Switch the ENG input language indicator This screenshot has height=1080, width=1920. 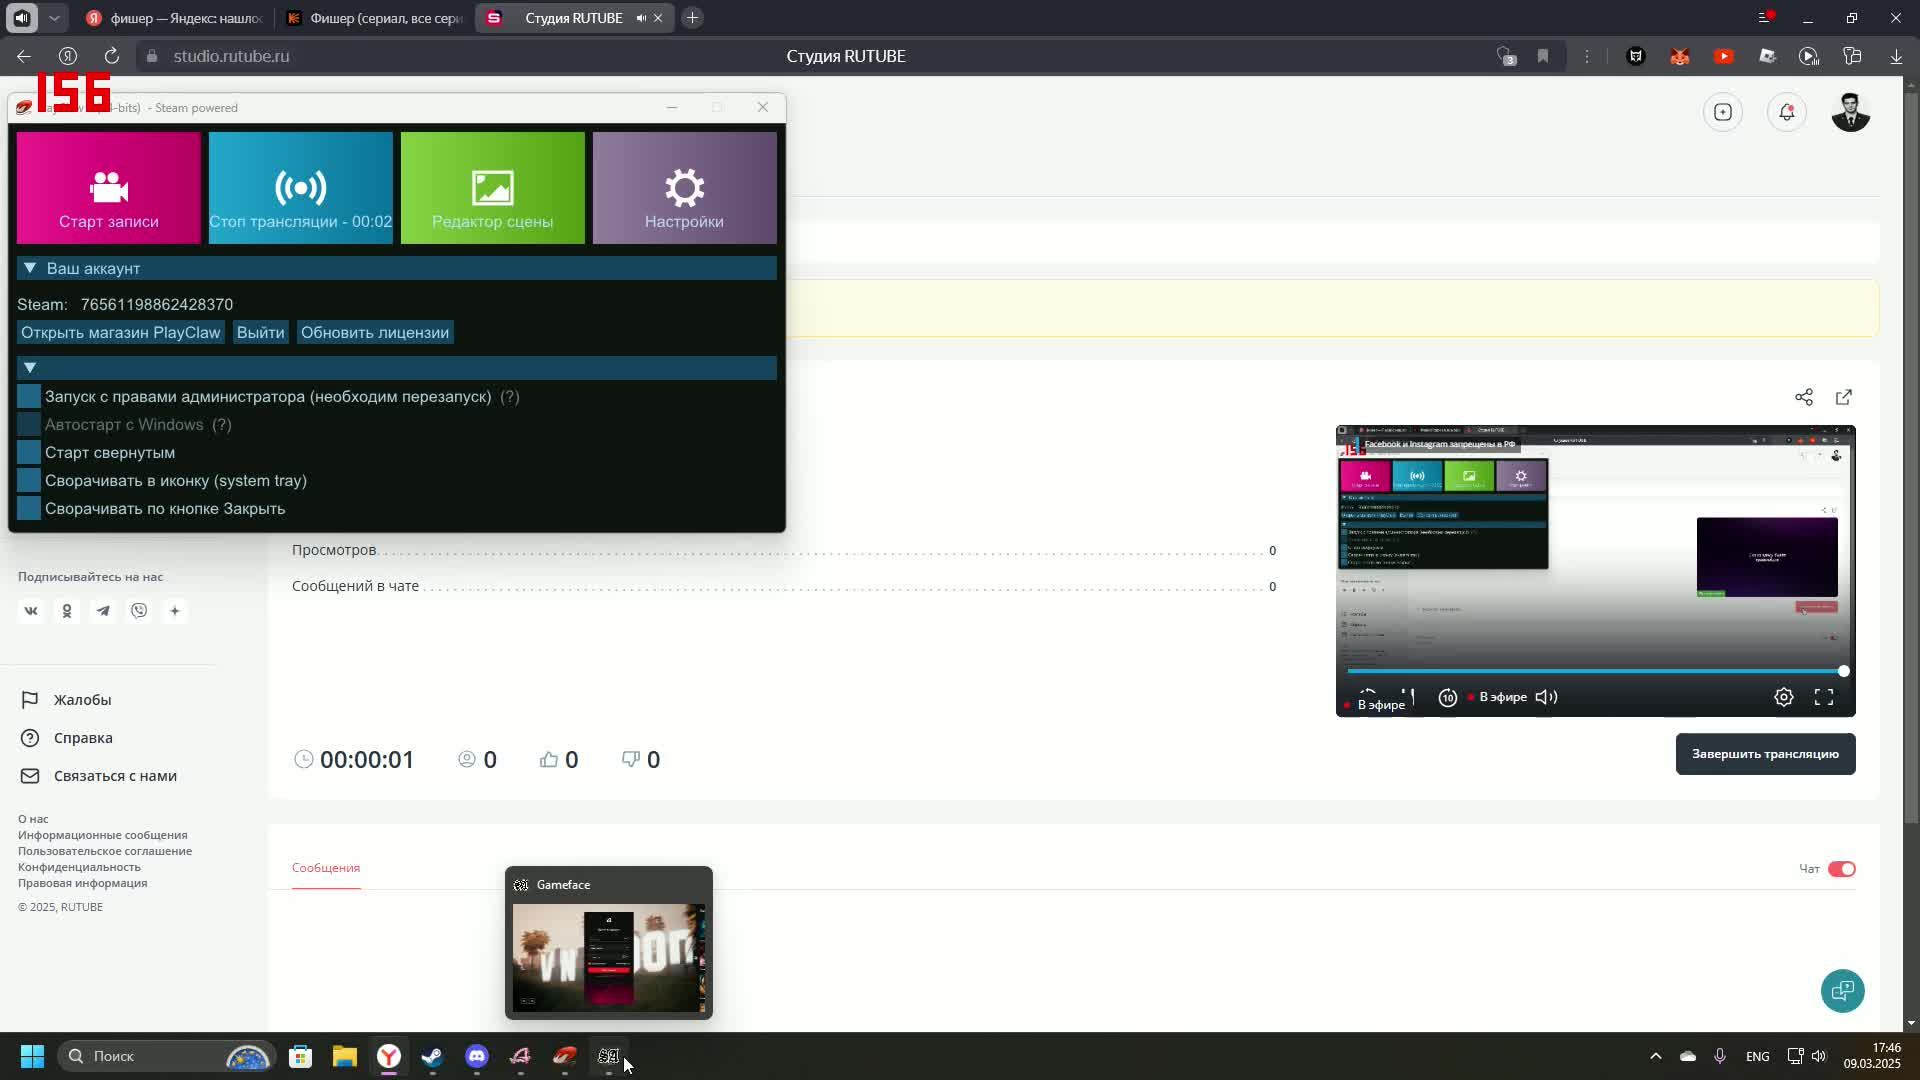1757,1056
